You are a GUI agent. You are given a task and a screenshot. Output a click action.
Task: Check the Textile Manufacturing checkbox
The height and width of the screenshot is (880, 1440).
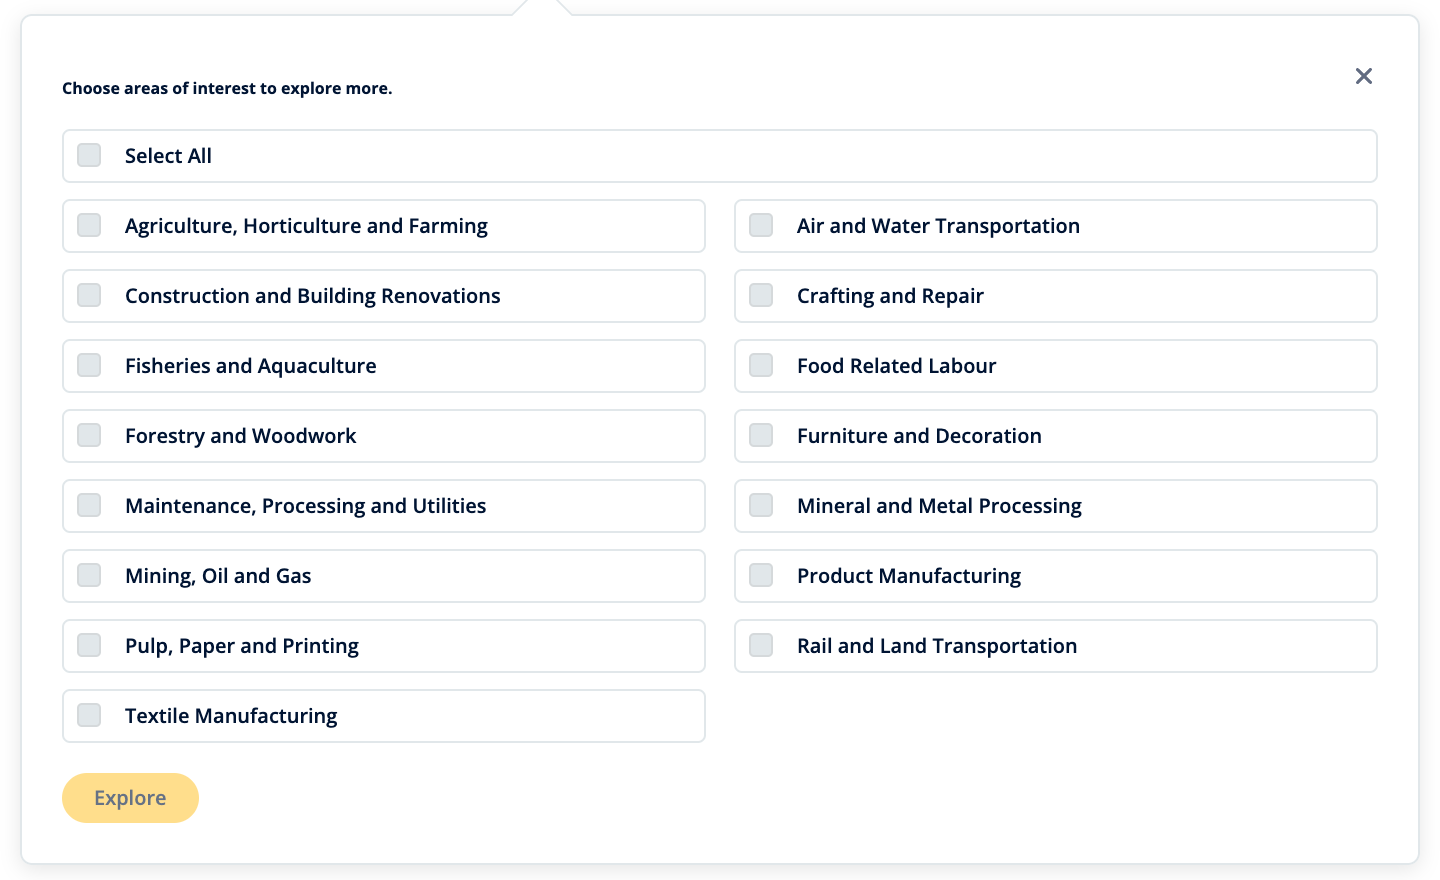(x=89, y=715)
